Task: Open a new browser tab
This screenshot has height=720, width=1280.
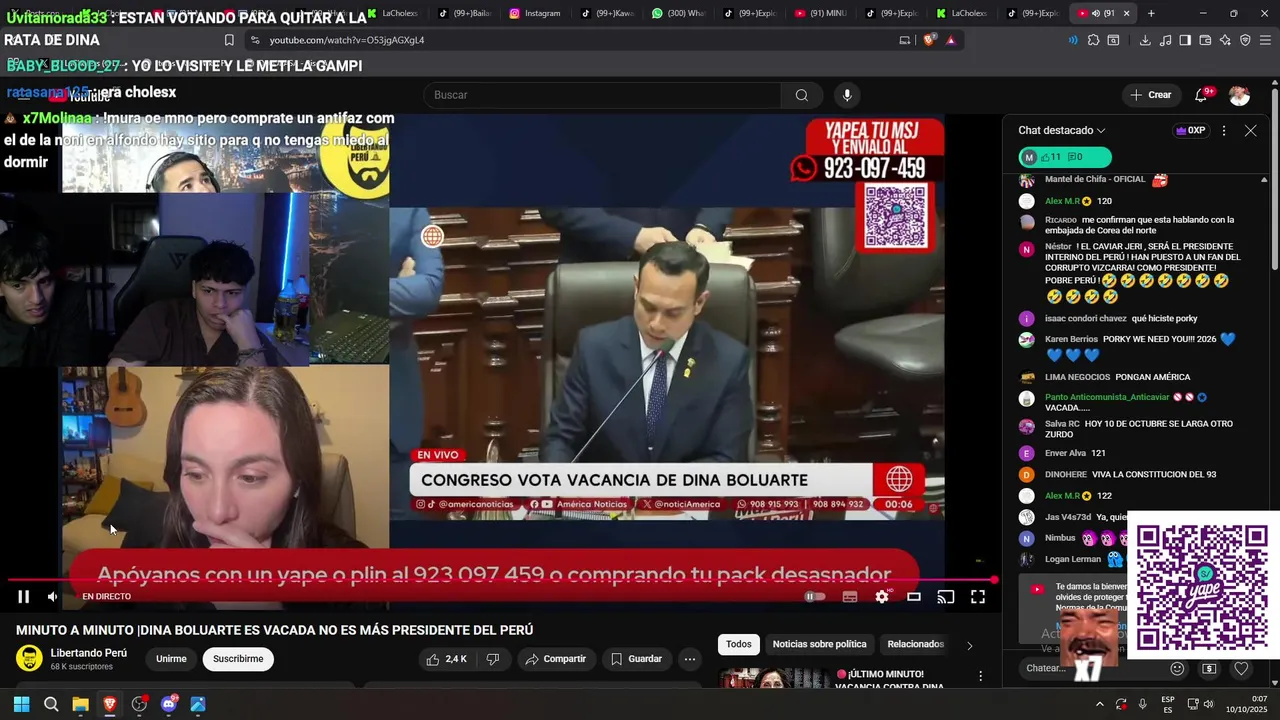Action: [1151, 13]
